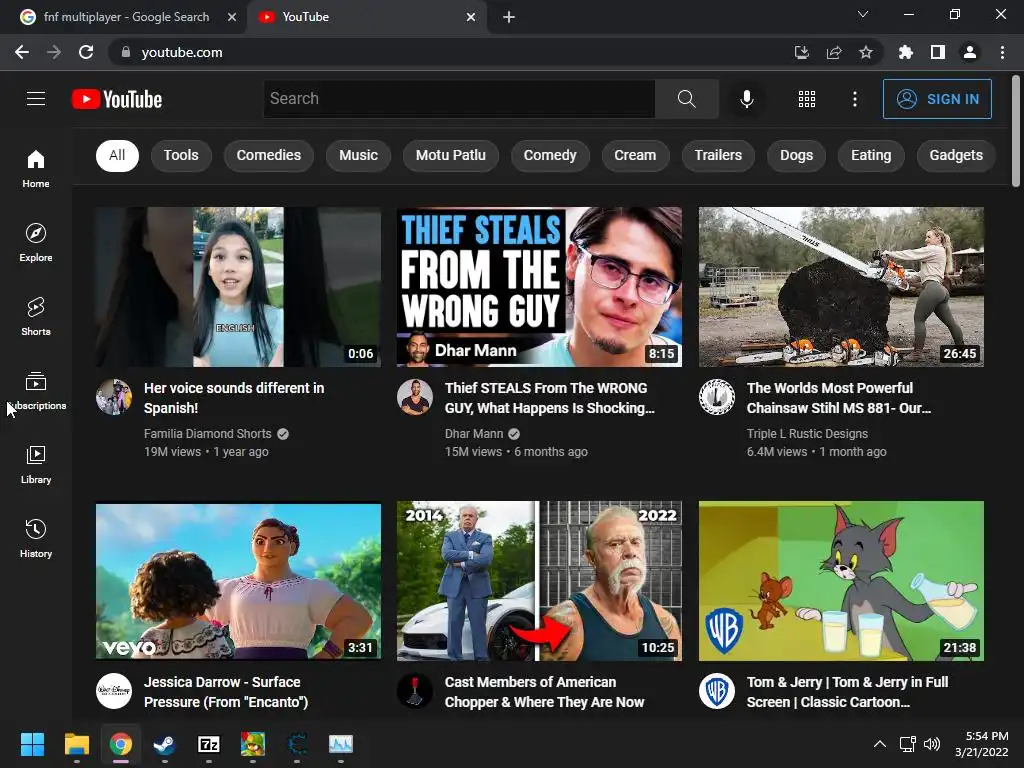Select the Motu Patlu filter chip
The image size is (1024, 768).
451,155
